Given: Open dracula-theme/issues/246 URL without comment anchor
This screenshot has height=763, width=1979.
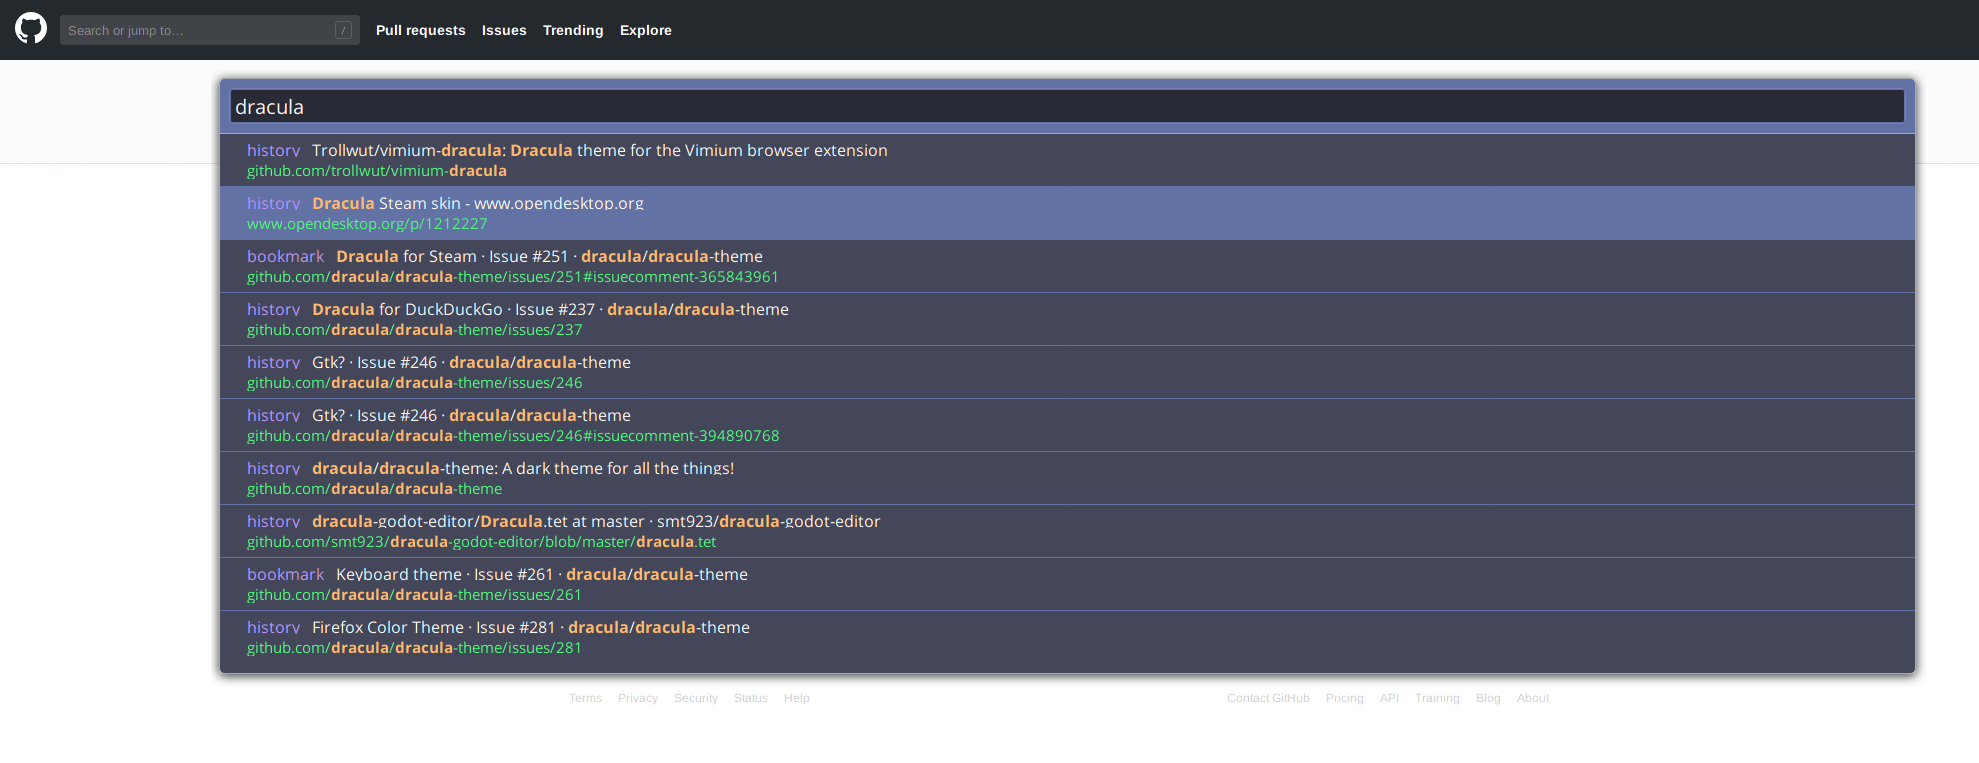Looking at the screenshot, I should point(415,383).
